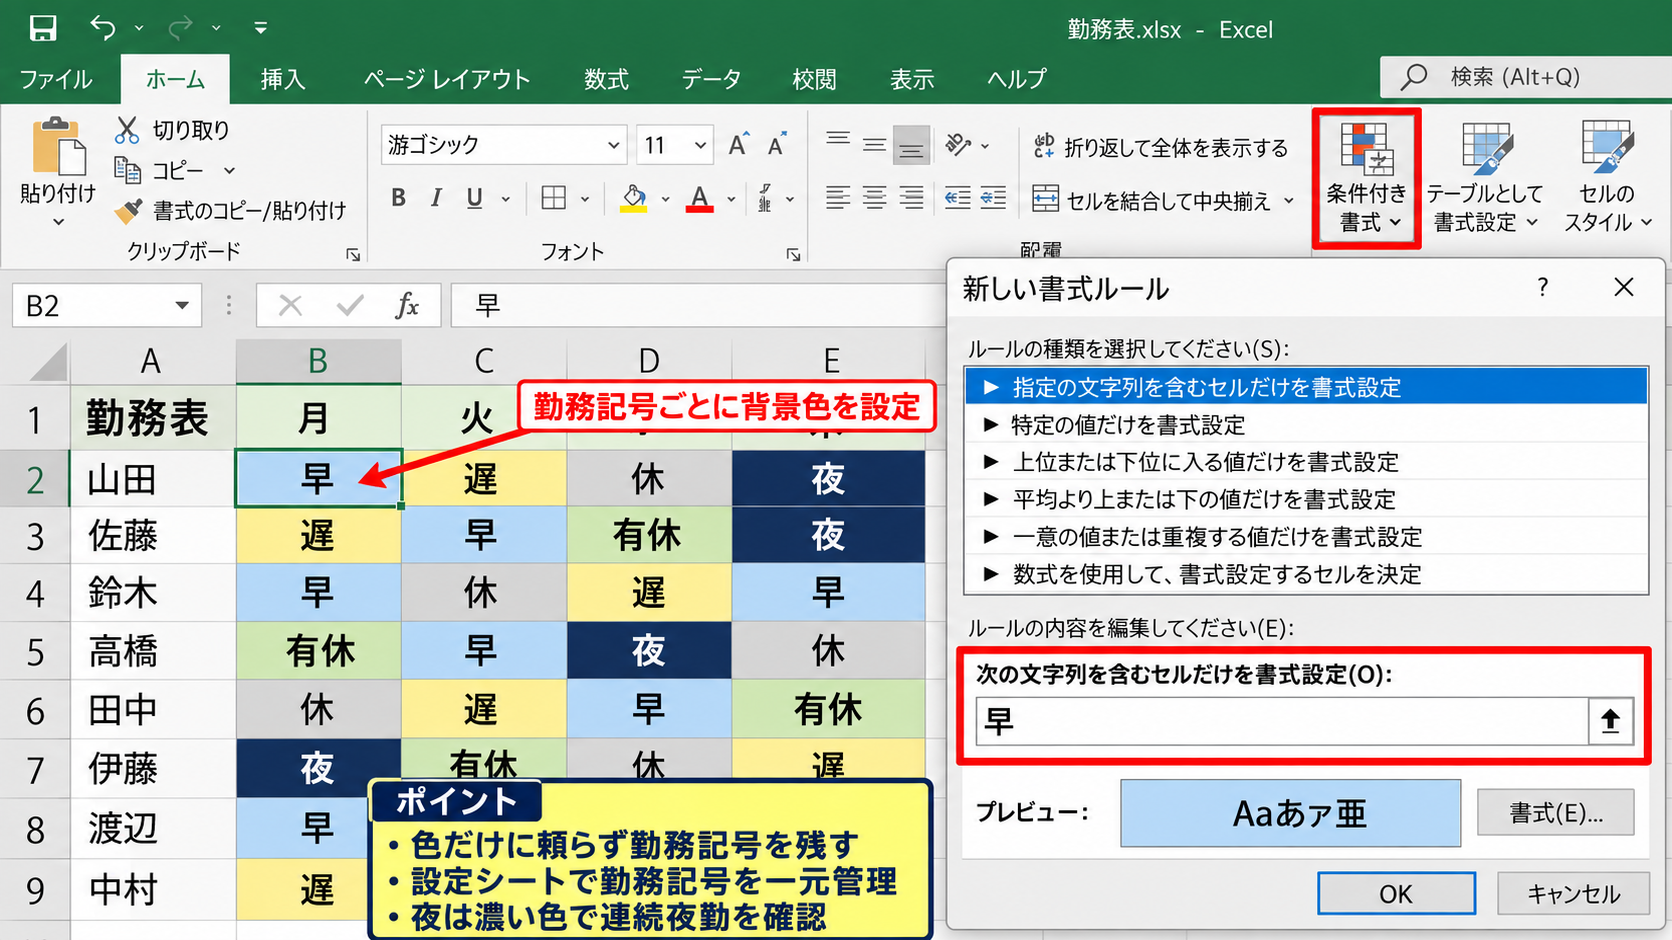
Task: Click the コピー copy icon
Action: pyautogui.click(x=128, y=170)
